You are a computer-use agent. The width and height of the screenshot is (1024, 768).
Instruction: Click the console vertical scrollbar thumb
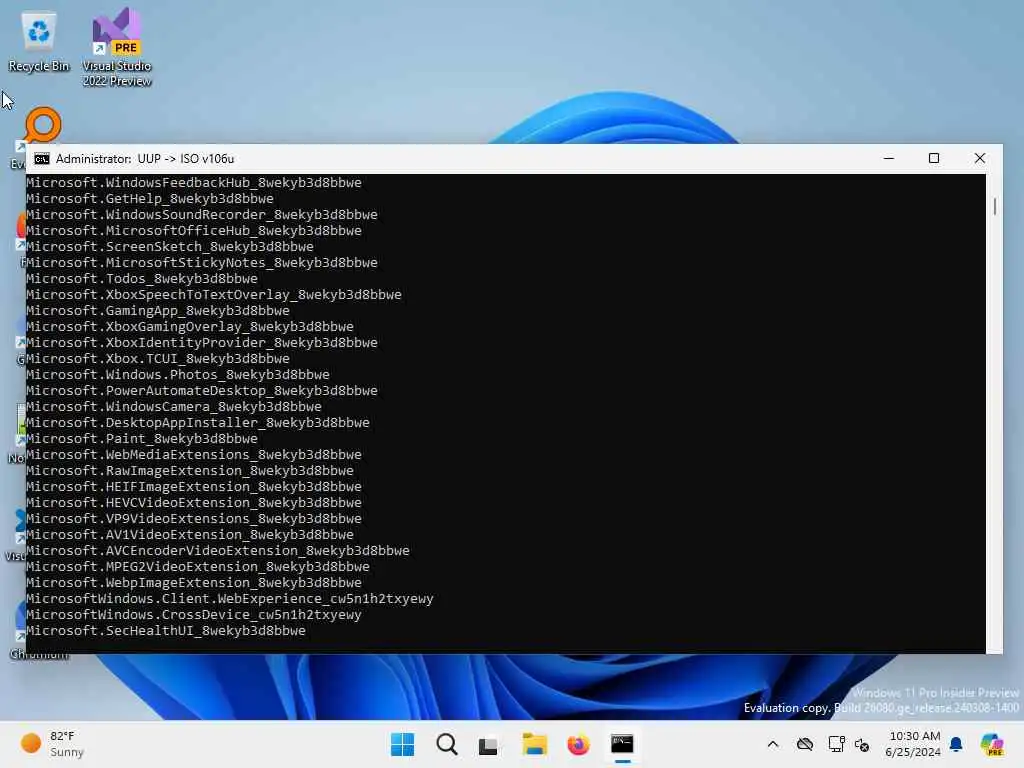point(995,206)
